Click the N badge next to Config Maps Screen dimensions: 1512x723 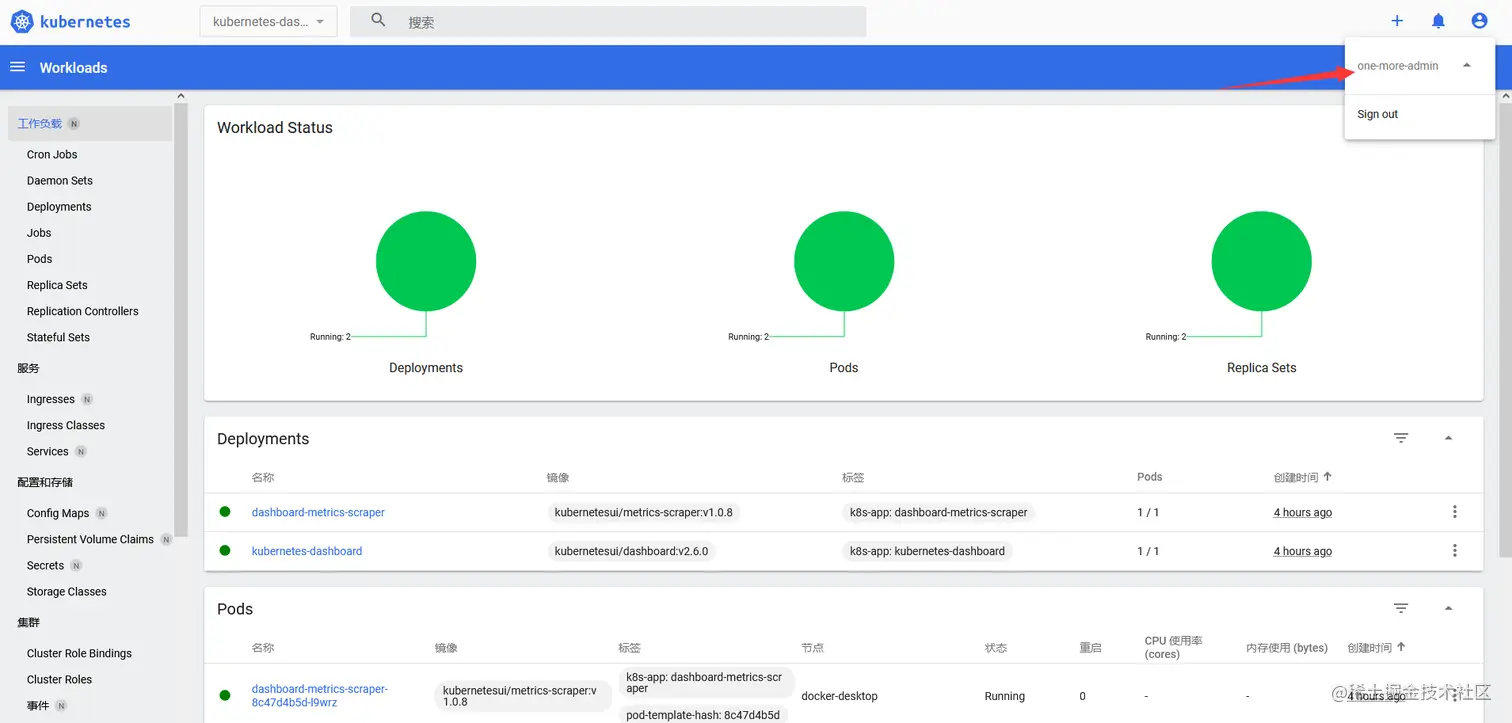pos(101,513)
